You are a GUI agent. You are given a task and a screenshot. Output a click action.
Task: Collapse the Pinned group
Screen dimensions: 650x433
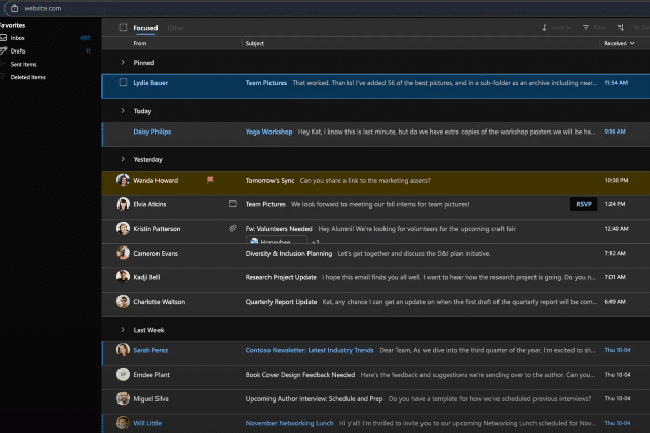point(123,62)
